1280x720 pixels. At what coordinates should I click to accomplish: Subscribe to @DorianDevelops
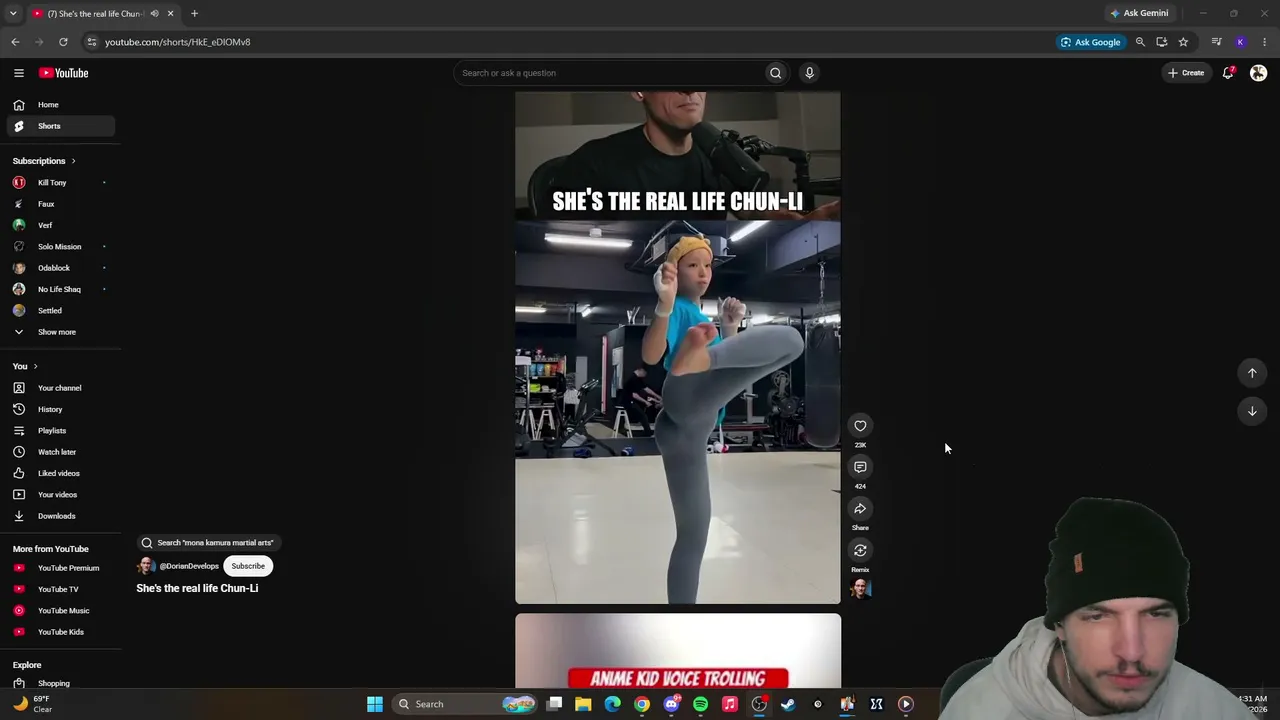pos(248,566)
